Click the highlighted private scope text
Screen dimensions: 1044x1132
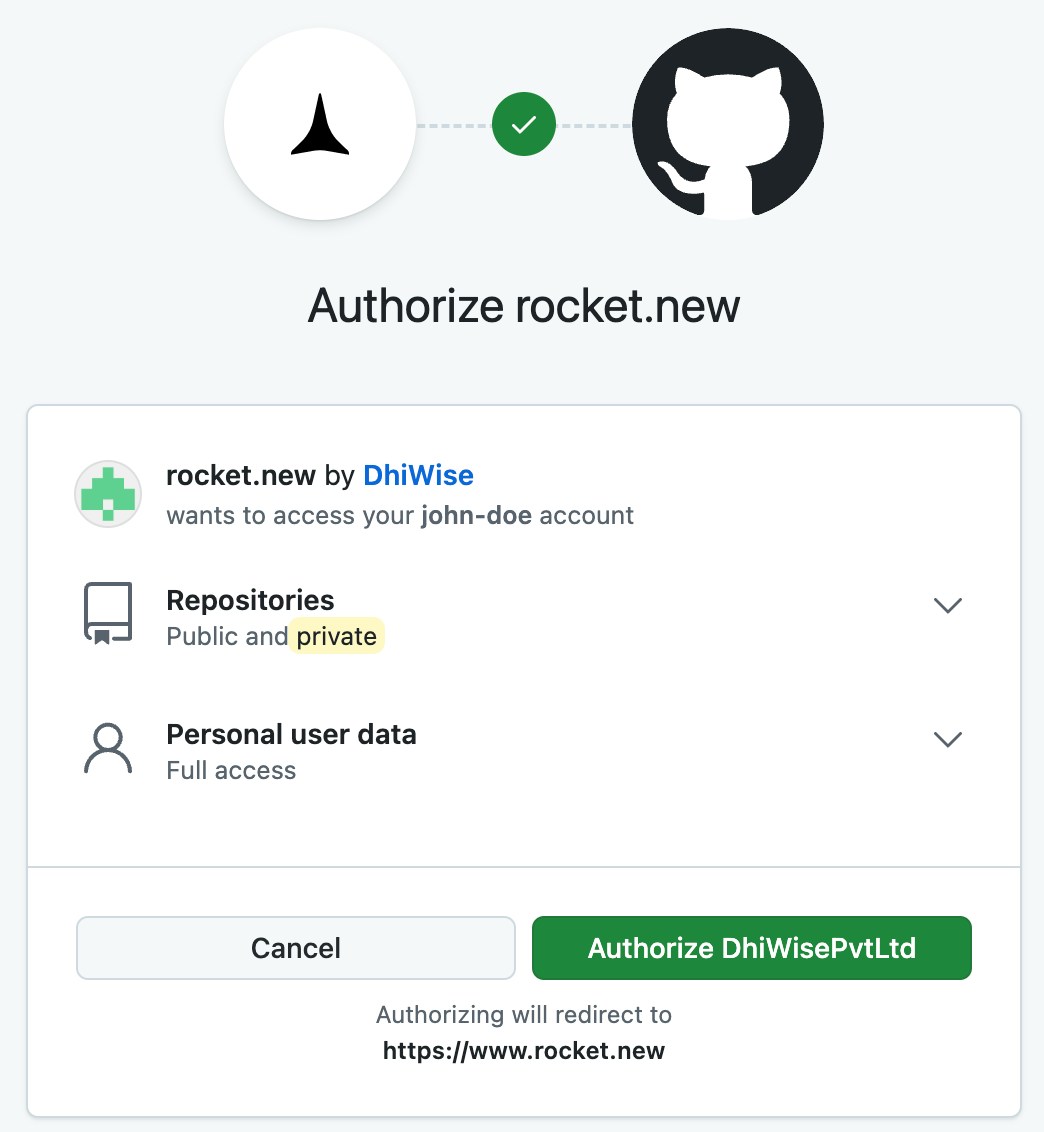click(x=337, y=635)
